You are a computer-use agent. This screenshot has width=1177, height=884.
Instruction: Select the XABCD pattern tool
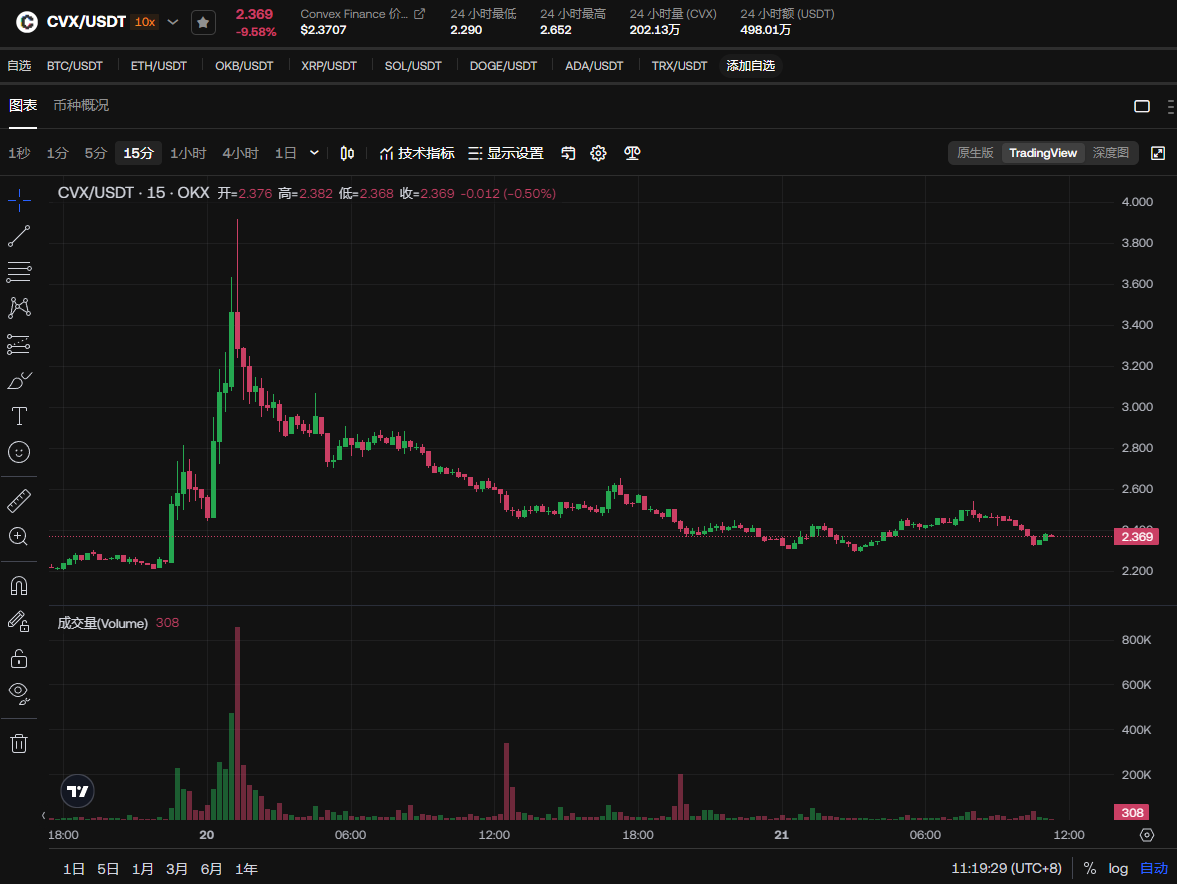19,308
